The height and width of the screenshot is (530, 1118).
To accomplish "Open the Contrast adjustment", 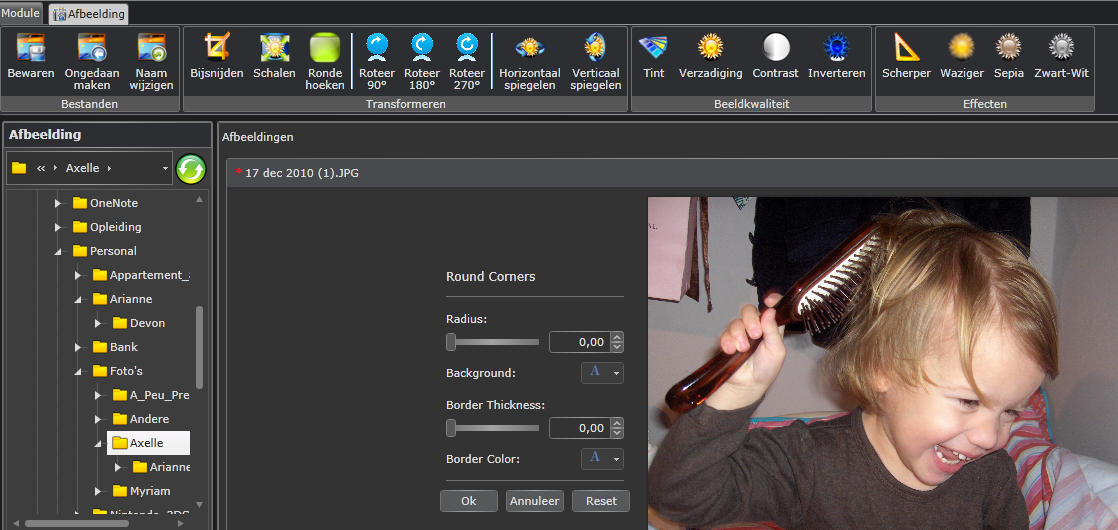I will pyautogui.click(x=776, y=47).
